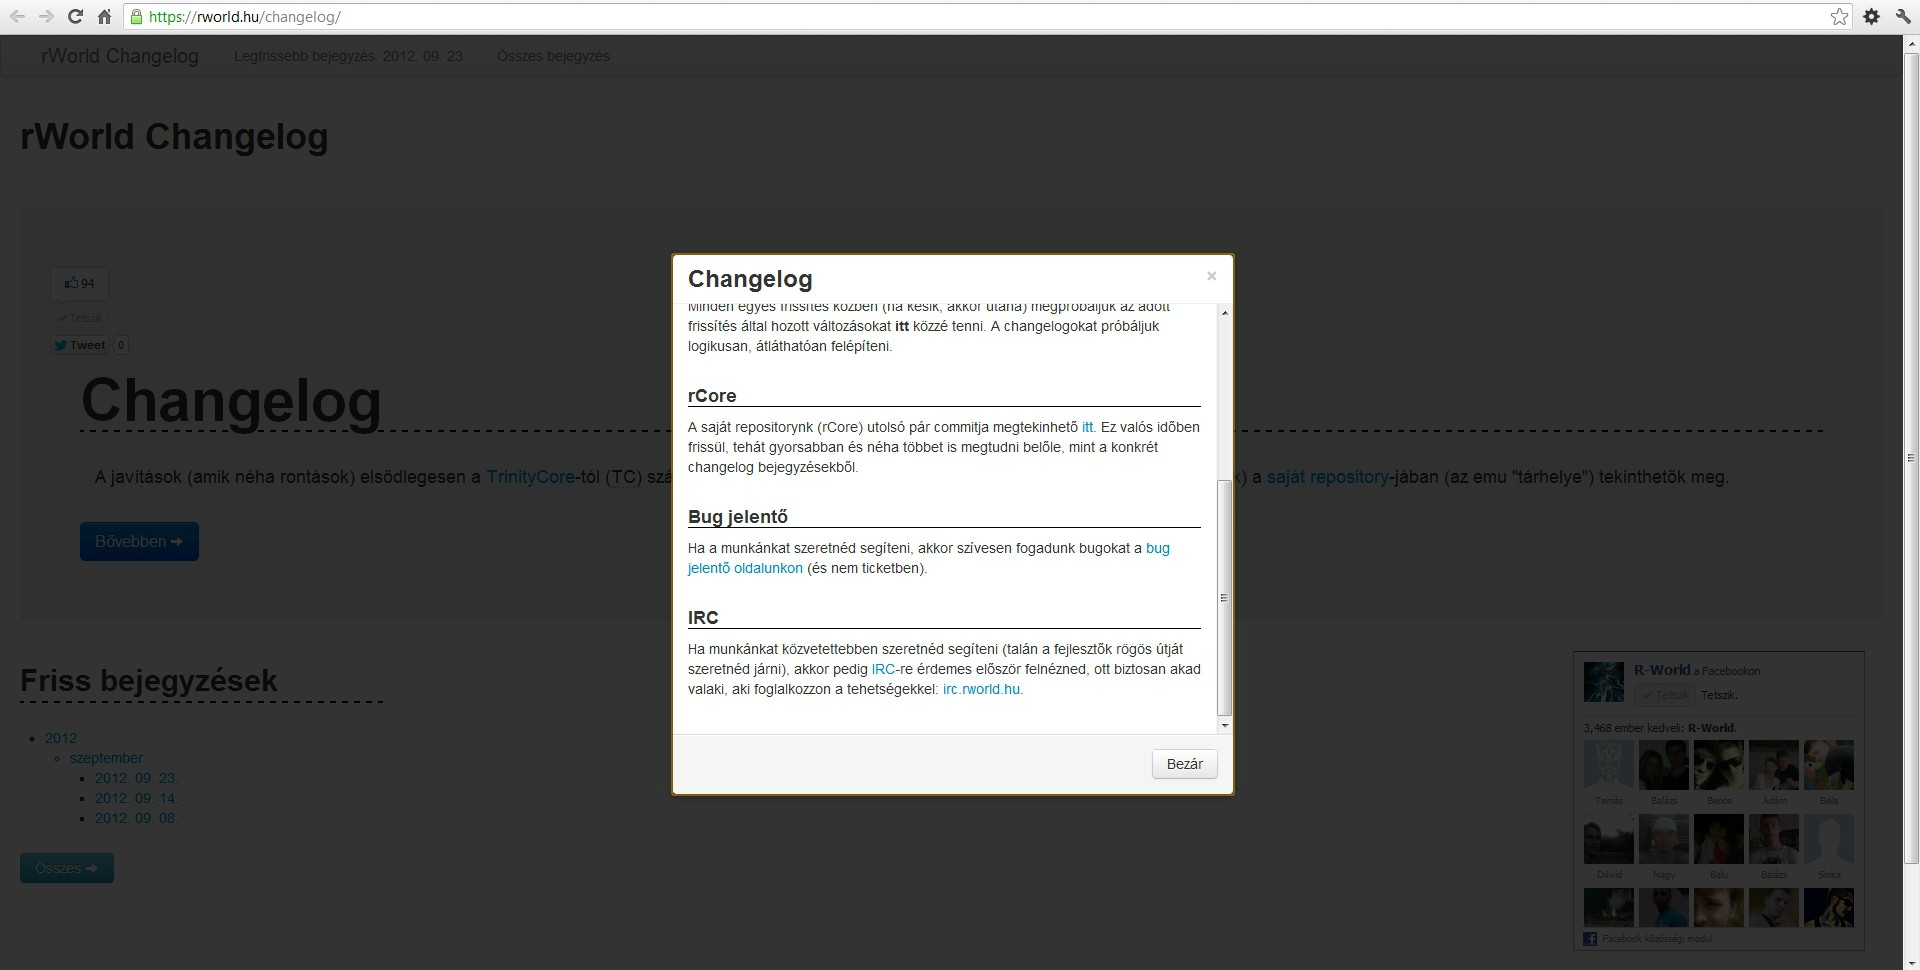The width and height of the screenshot is (1920, 970).
Task: Click the browser forward arrow
Action: pos(46,17)
